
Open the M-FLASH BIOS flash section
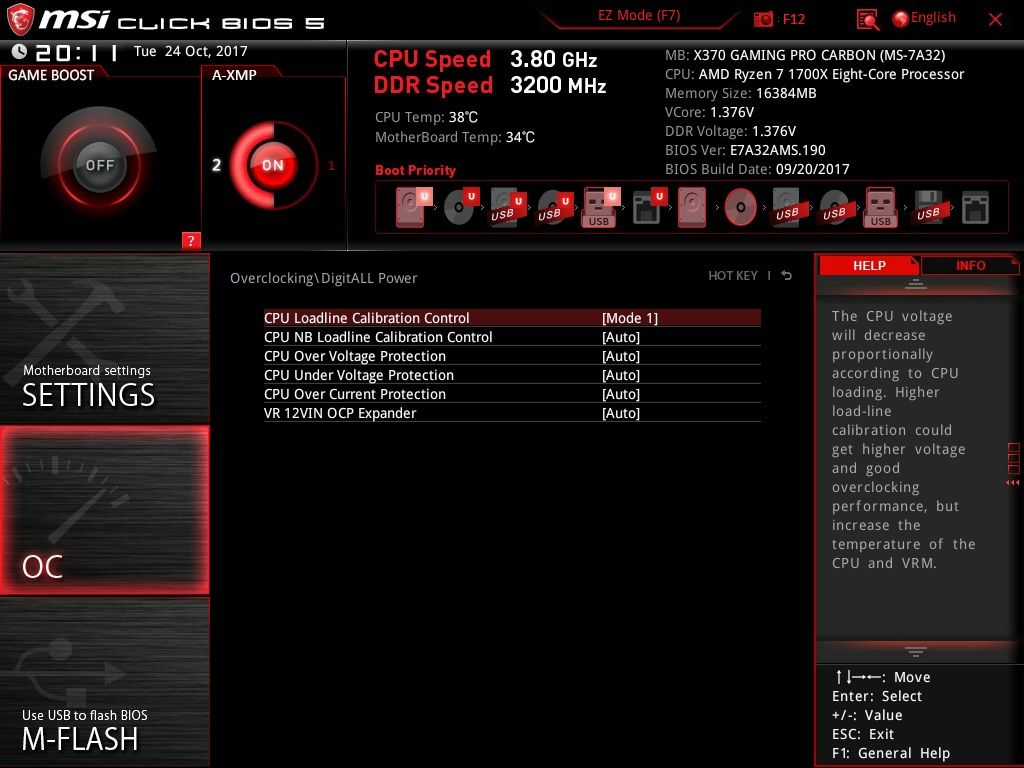pyautogui.click(x=104, y=682)
